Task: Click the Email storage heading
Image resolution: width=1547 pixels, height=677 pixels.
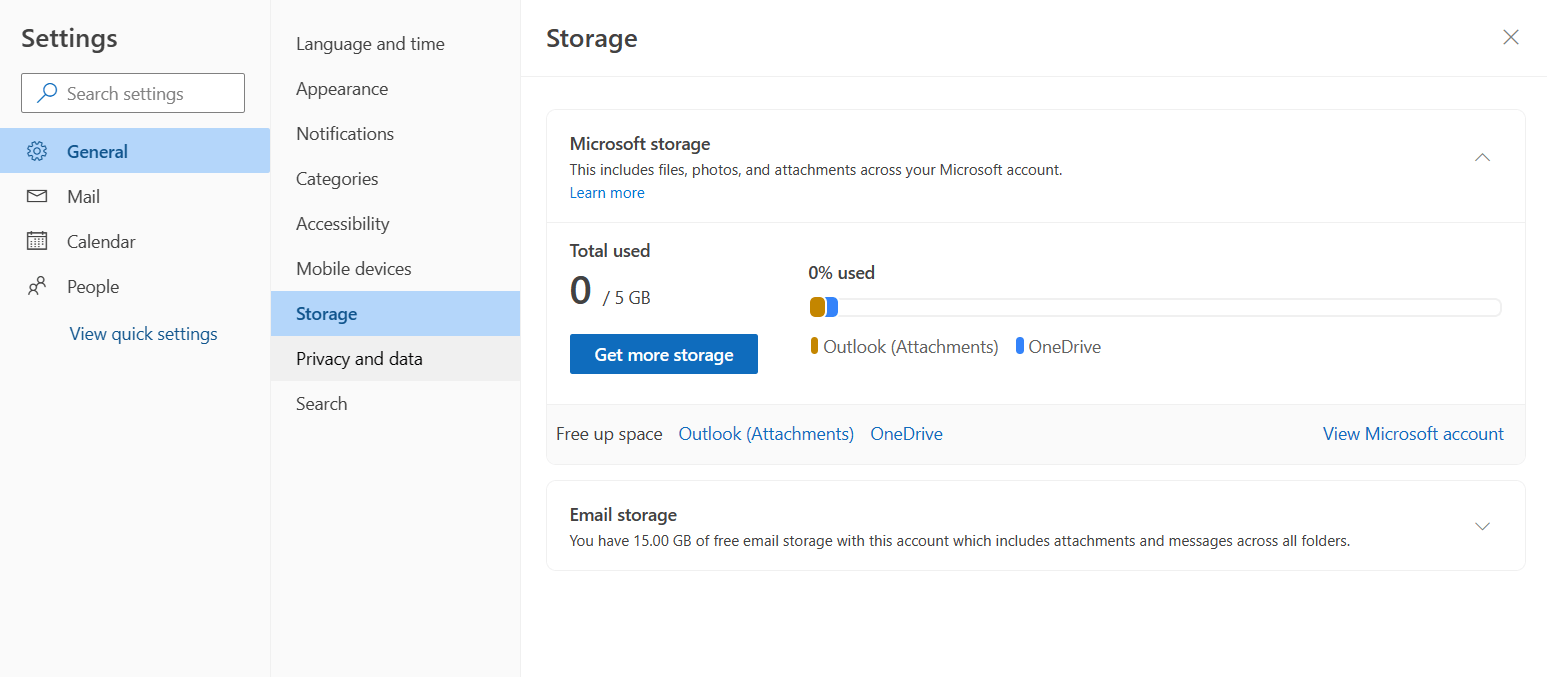Action: (x=623, y=515)
